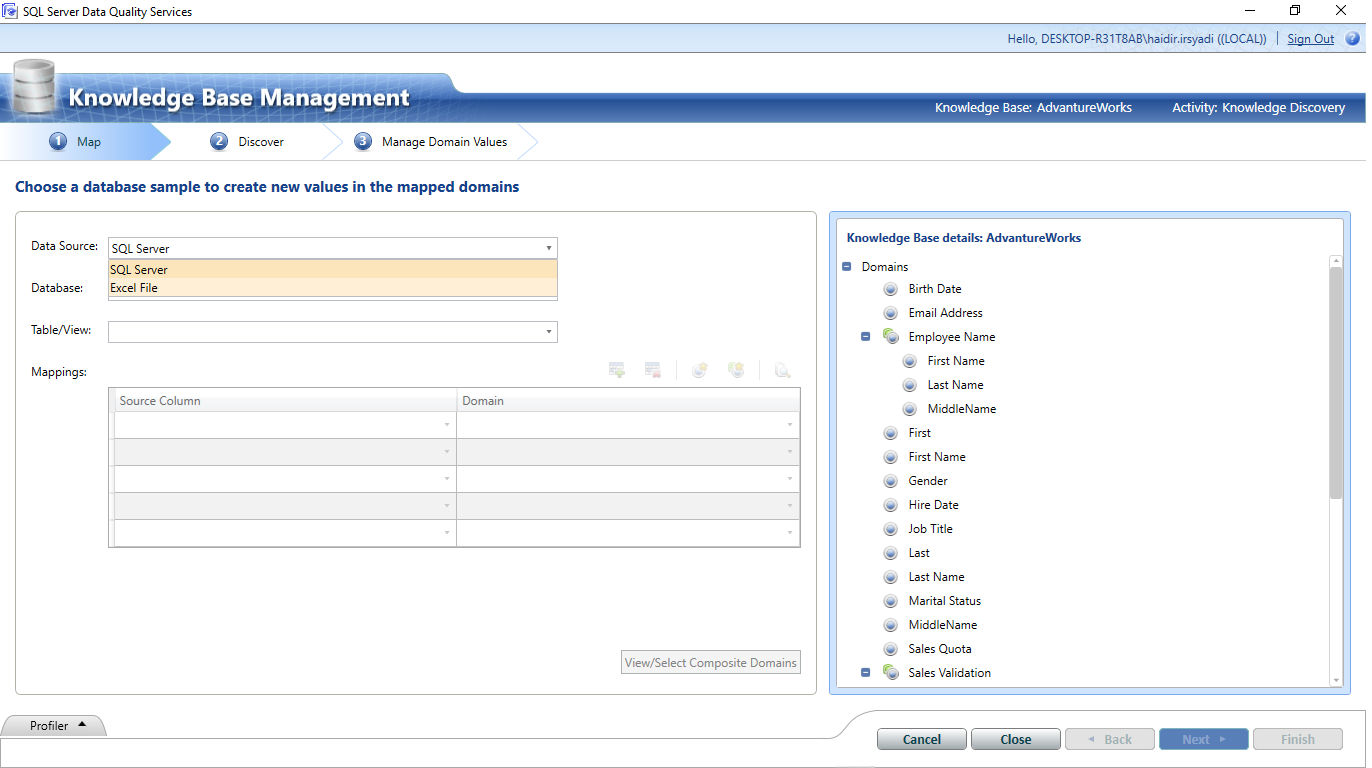This screenshot has width=1372, height=768.
Task: Click the Birth Date domain icon
Action: coord(890,288)
